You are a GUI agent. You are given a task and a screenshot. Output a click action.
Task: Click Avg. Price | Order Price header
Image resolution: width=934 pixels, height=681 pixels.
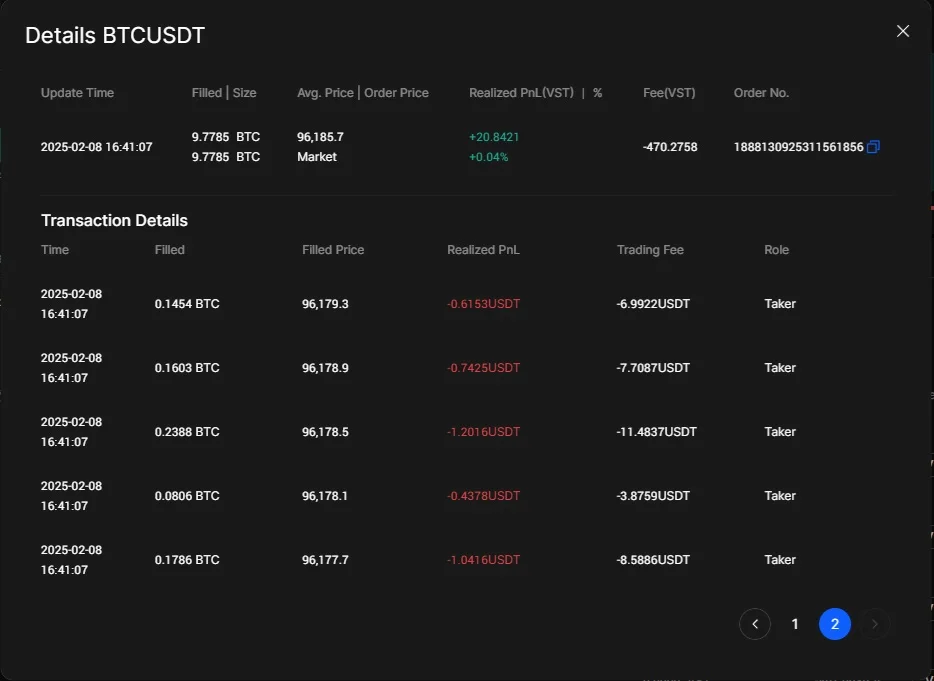[363, 93]
